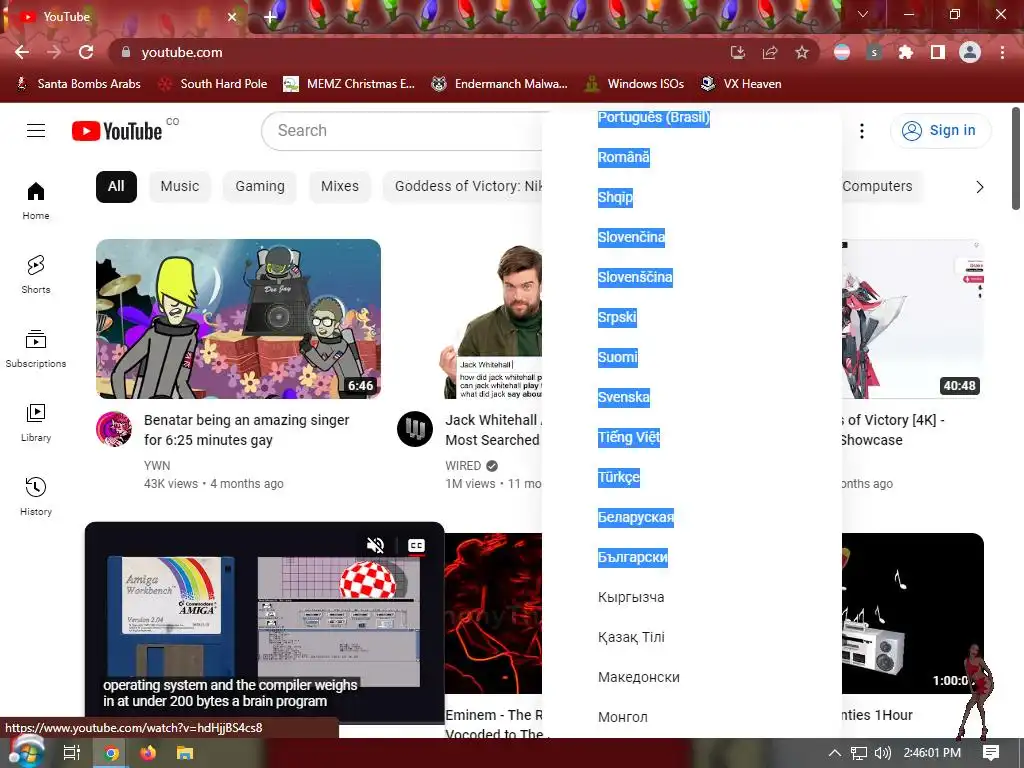The width and height of the screenshot is (1024, 768).
Task: Install app icon in address bar
Action: (738, 52)
